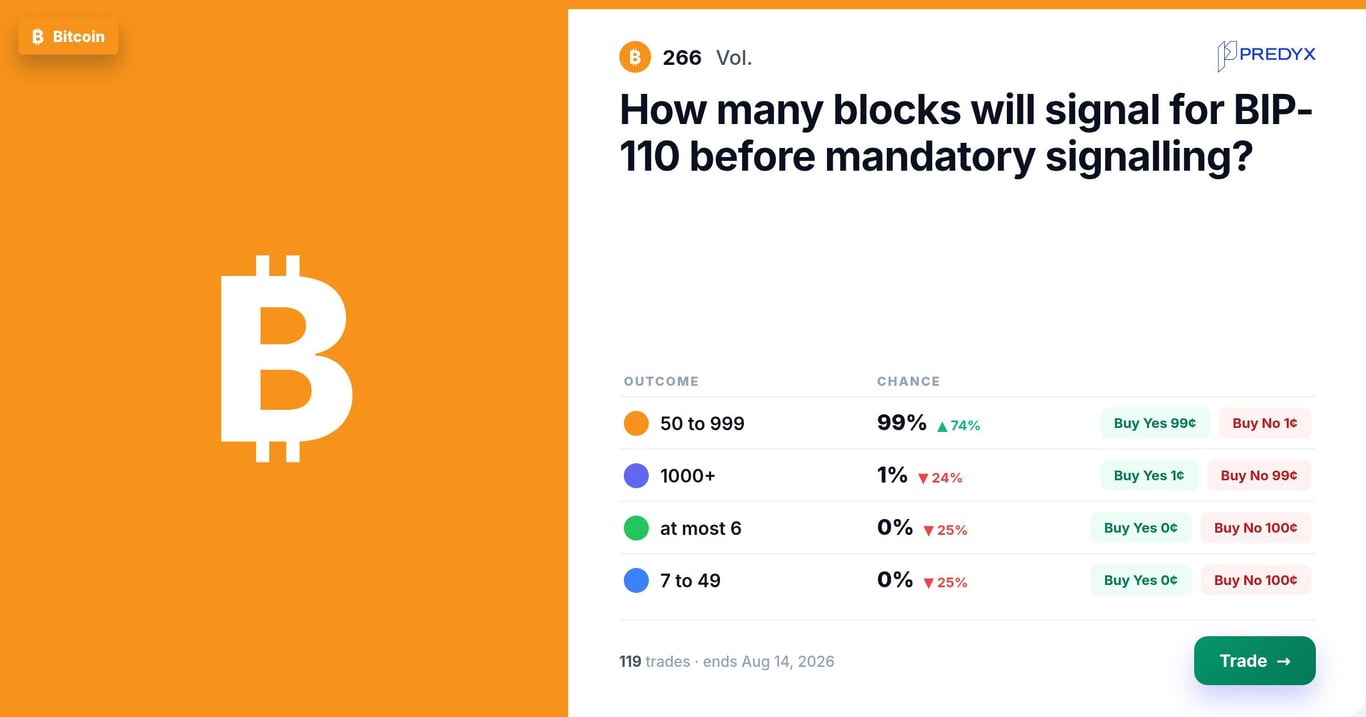The height and width of the screenshot is (717, 1366).
Task: Buy Yes at 1¢ for 1000+
Action: [x=1149, y=475]
